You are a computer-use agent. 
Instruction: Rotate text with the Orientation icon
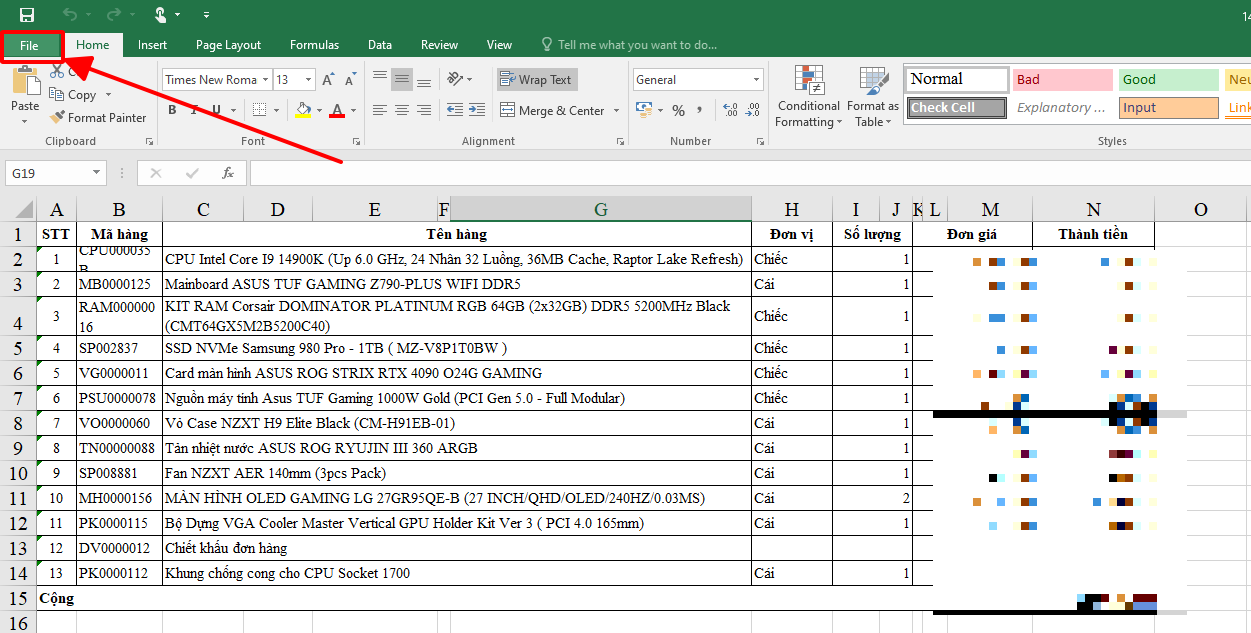(456, 79)
